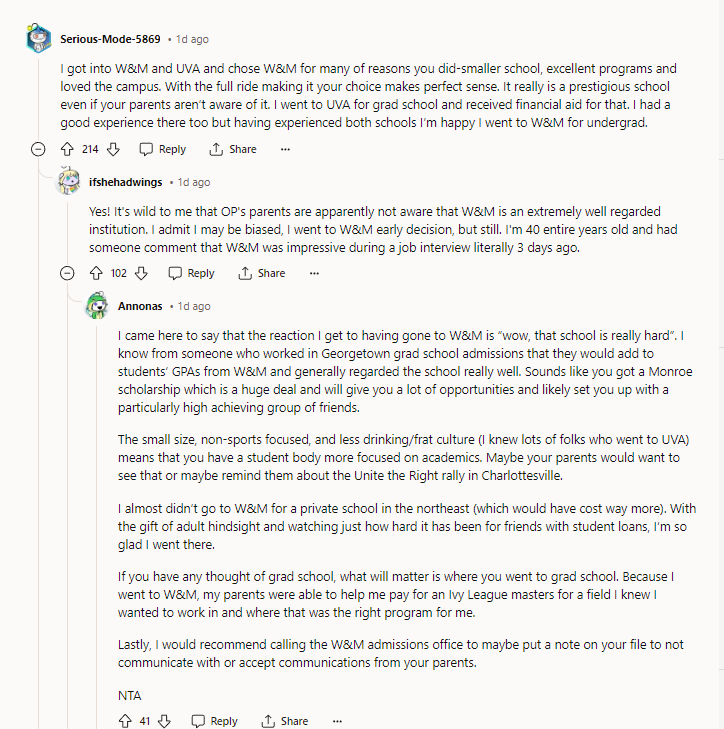The width and height of the screenshot is (724, 729).
Task: Open ifshehadwings's avatar icon
Action: (68, 182)
